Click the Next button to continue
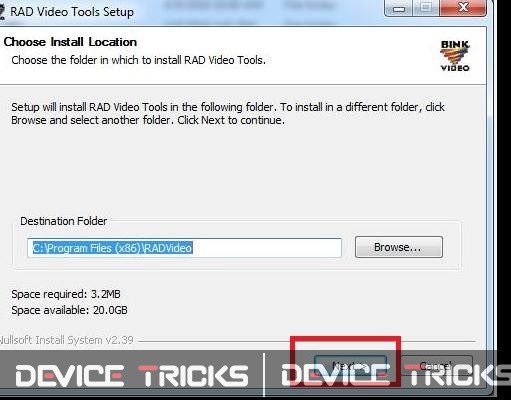511x400 pixels. 350,367
